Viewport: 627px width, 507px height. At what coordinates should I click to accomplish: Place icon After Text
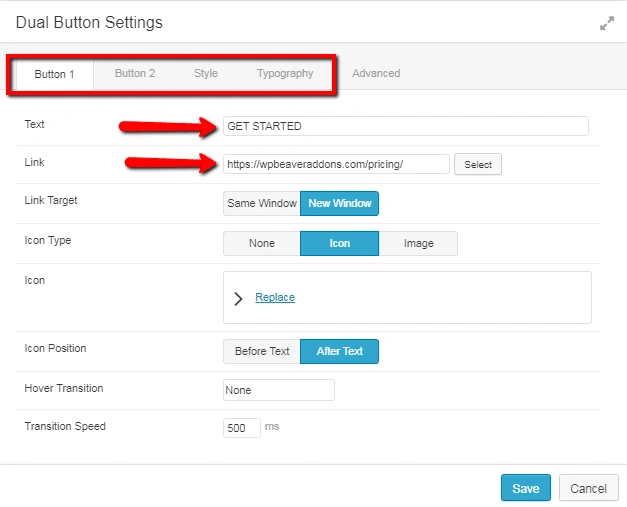[339, 351]
